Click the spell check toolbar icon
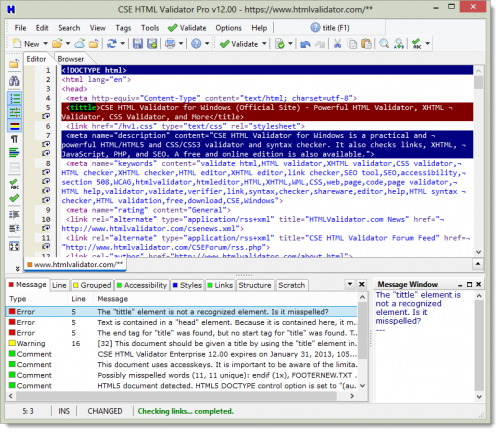The height and width of the screenshot is (433, 500). click(416, 43)
